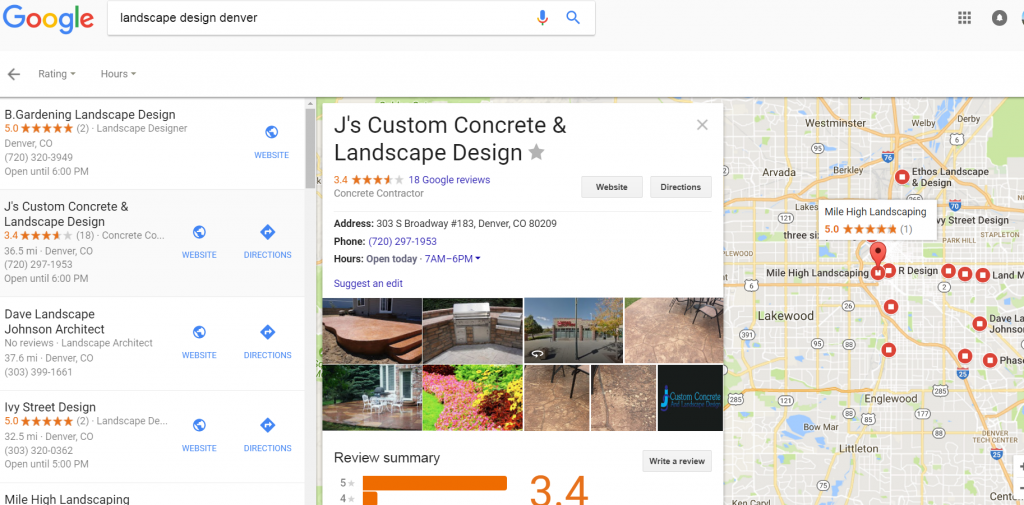Click the Write a review button

point(677,461)
